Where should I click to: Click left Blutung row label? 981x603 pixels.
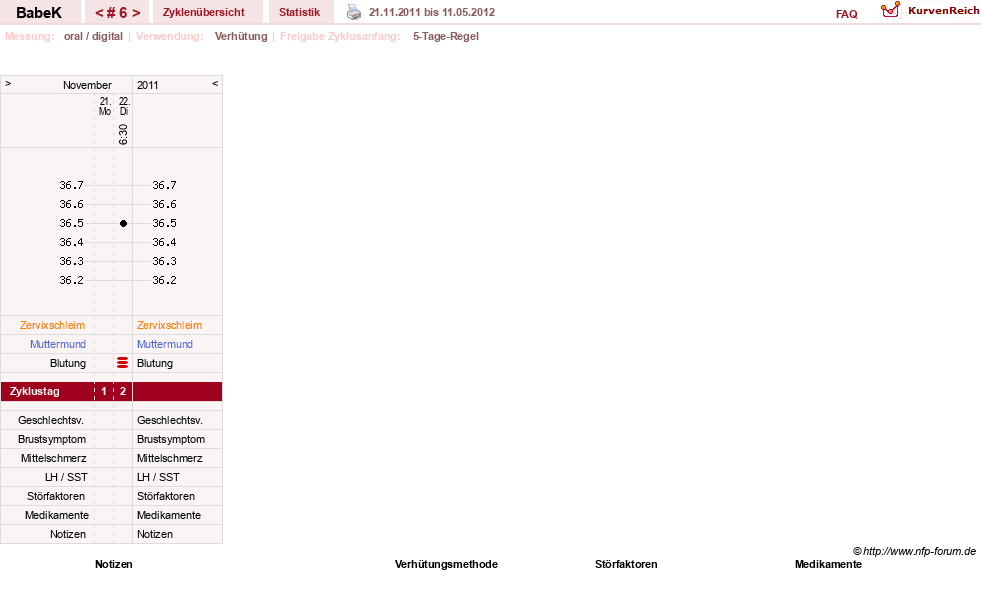(68, 363)
